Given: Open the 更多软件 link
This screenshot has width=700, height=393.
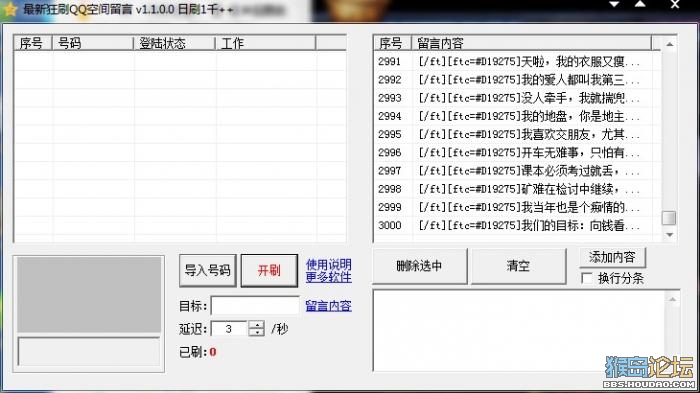Looking at the screenshot, I should click(x=329, y=277).
